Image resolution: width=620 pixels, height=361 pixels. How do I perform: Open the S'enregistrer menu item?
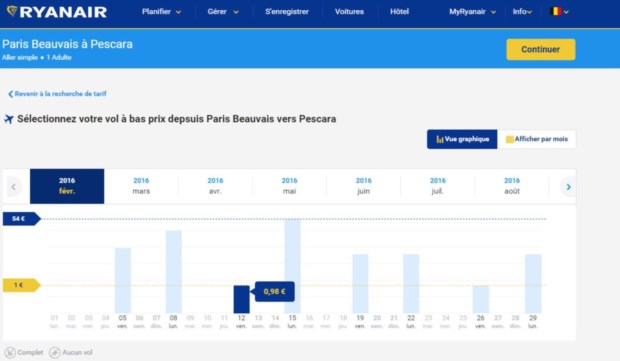pos(287,11)
